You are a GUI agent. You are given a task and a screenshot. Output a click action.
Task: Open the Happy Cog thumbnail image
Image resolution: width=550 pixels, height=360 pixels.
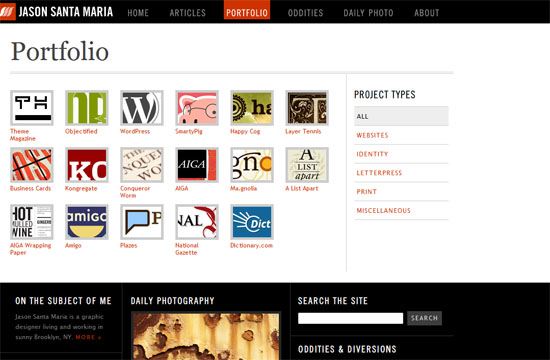(252, 108)
